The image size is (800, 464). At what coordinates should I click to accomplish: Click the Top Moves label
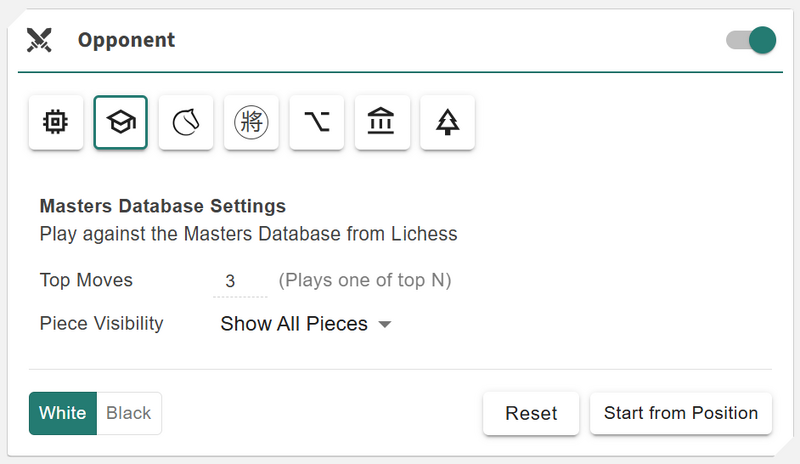tap(86, 280)
